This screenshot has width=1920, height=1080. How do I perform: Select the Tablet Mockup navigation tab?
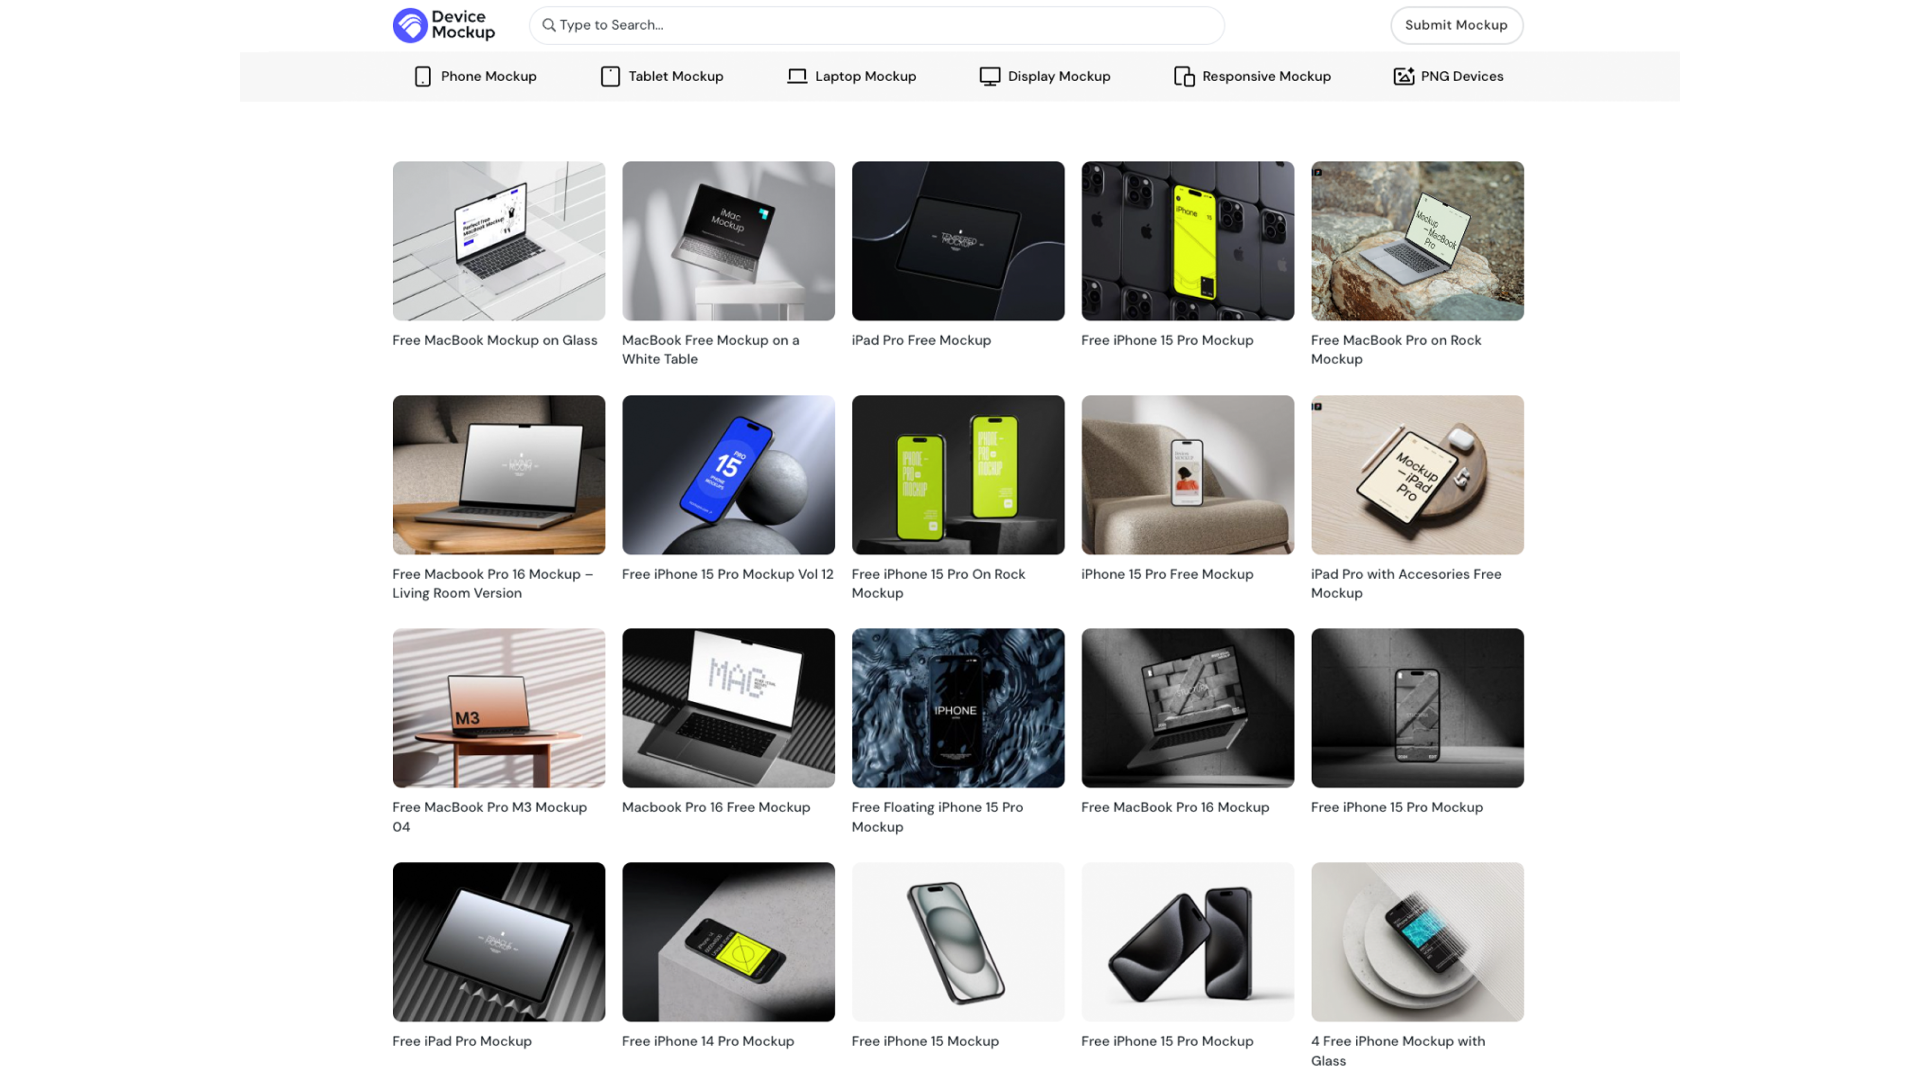pyautogui.click(x=661, y=75)
